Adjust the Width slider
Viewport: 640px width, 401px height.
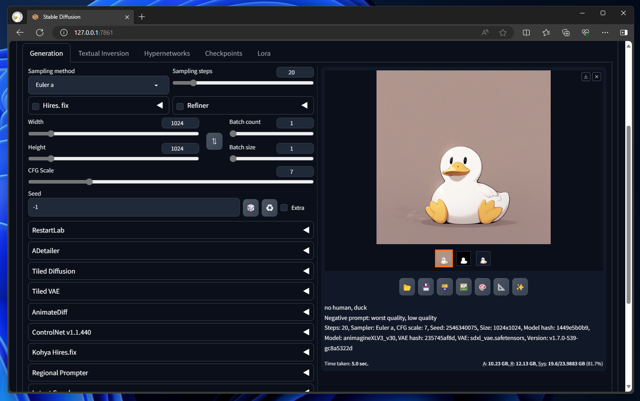point(113,134)
